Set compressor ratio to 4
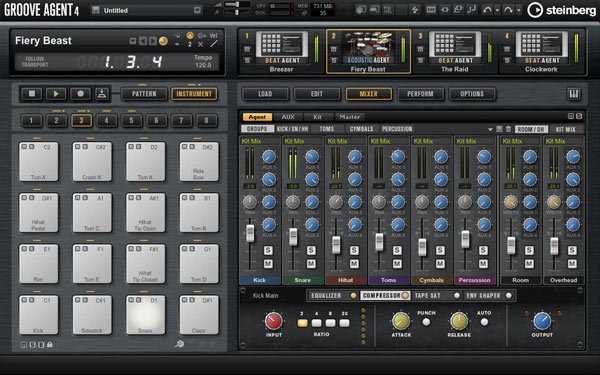600x375 pixels. click(316, 323)
